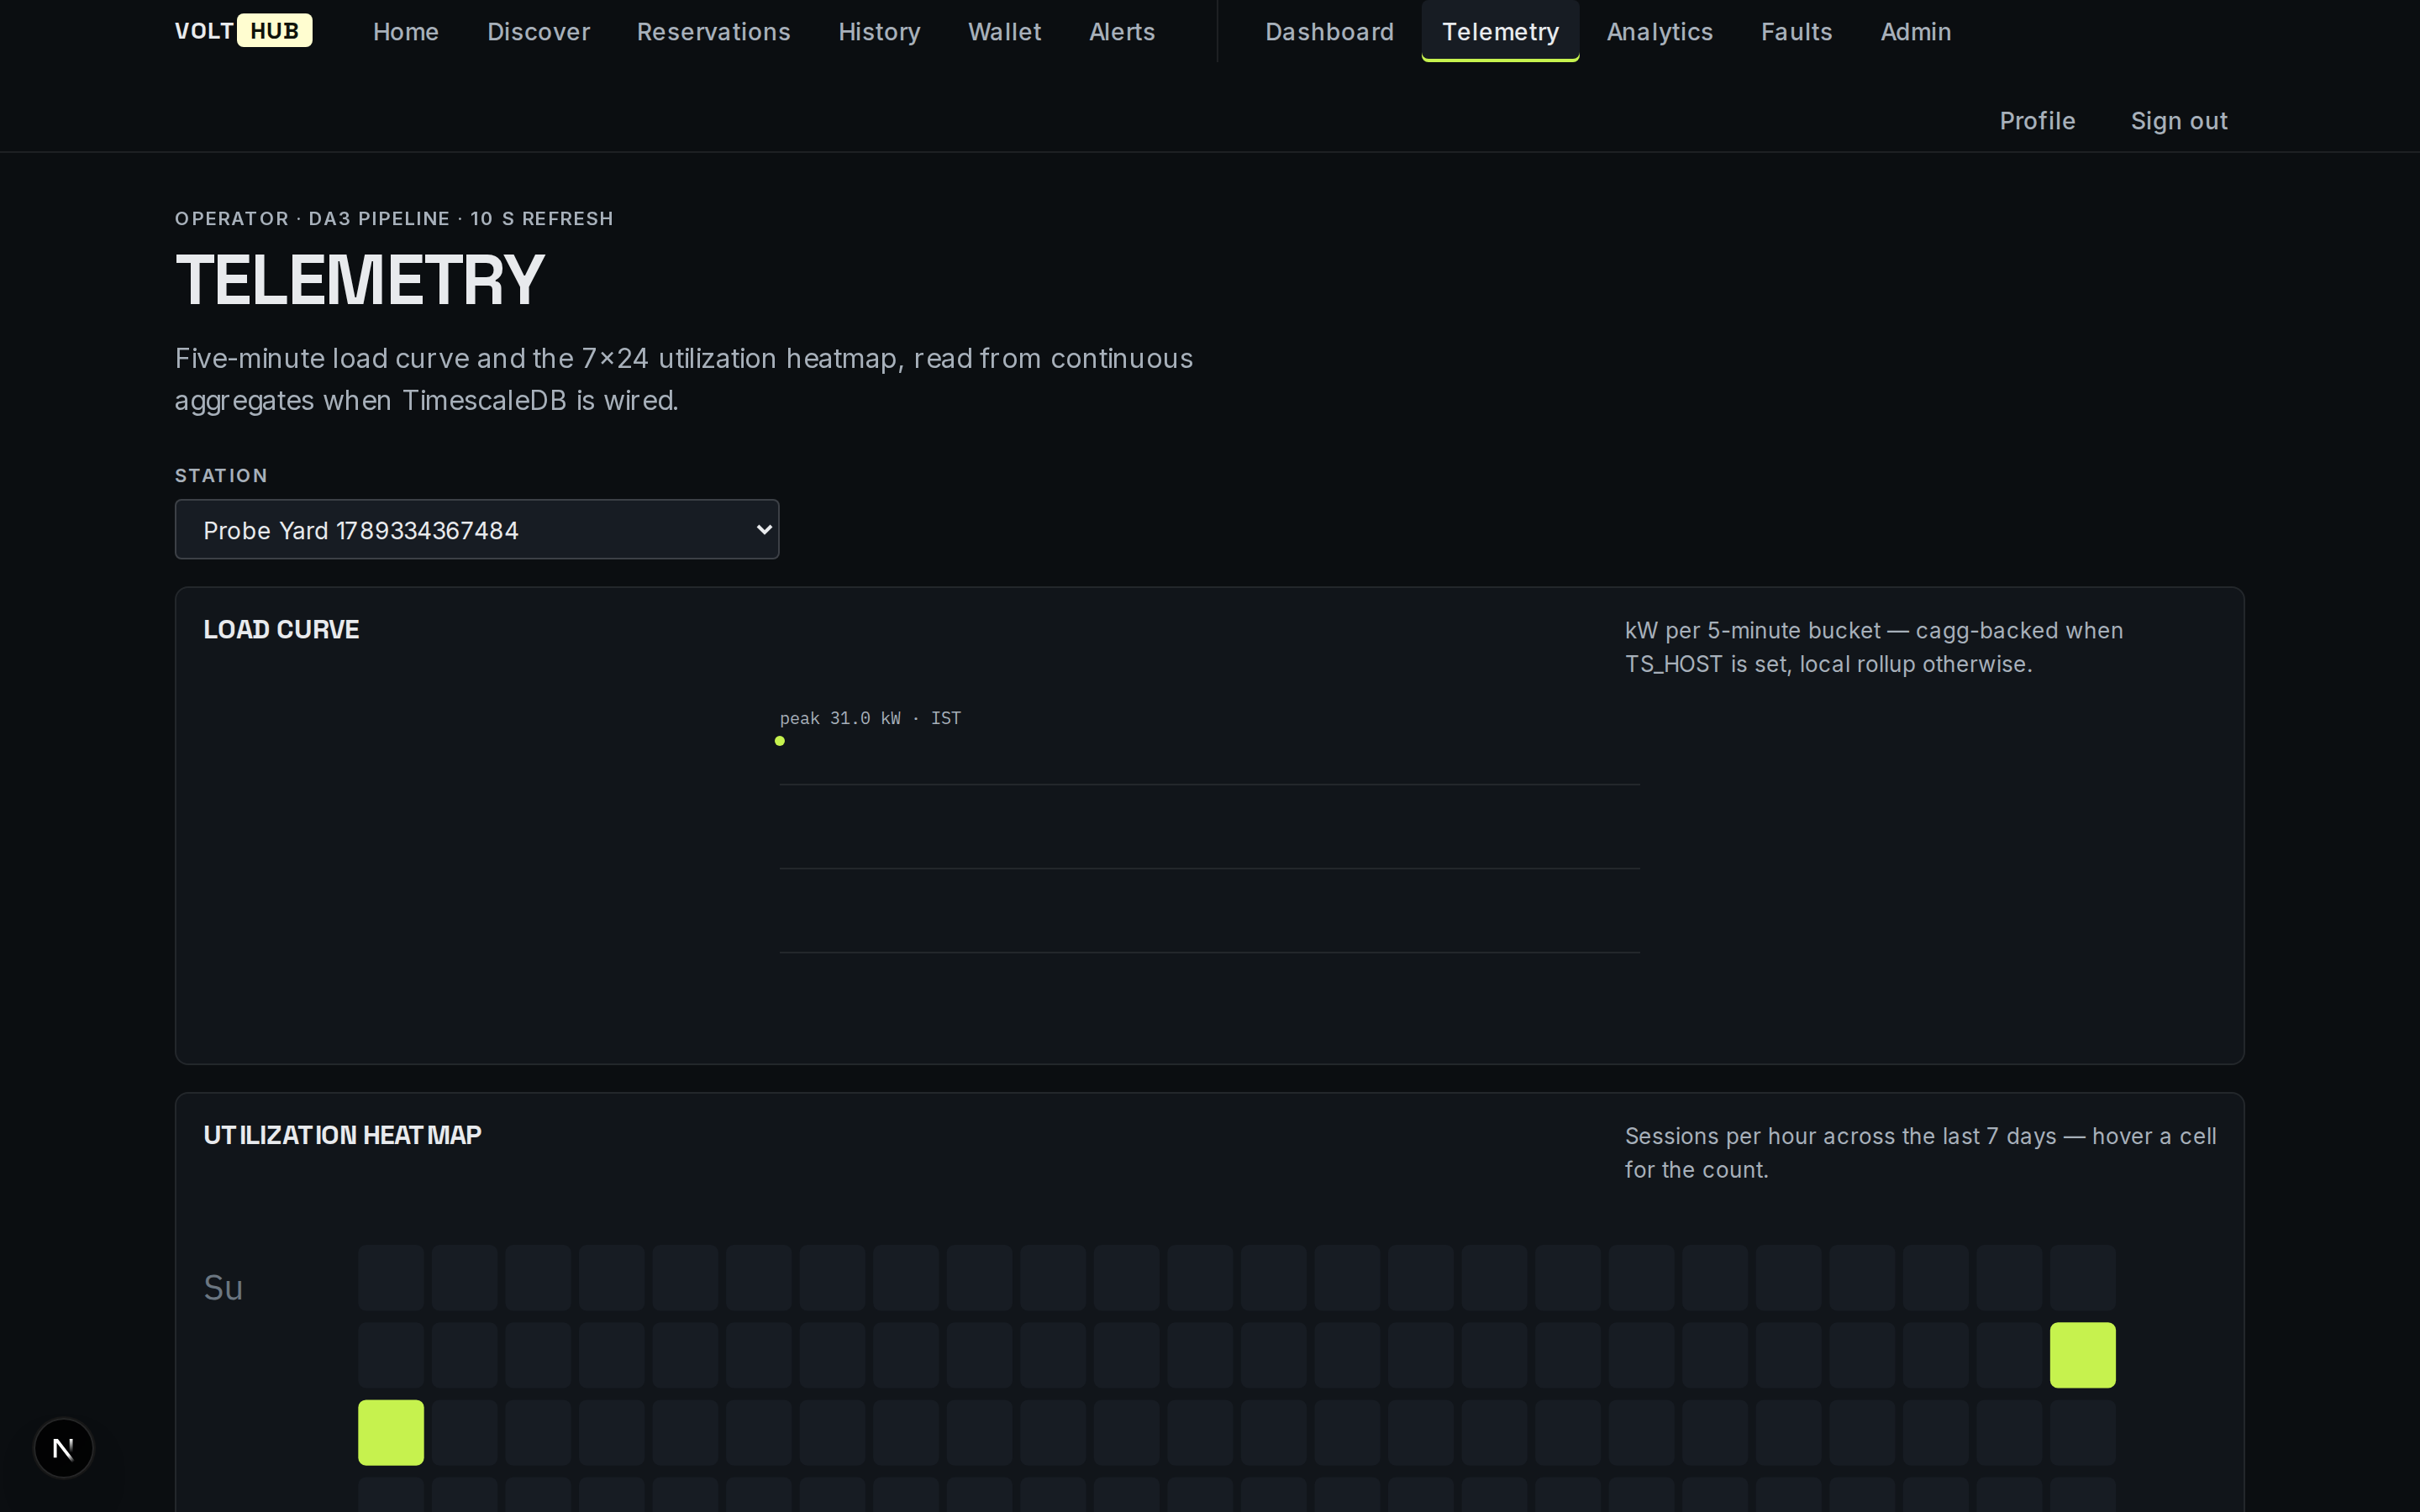Switch to the Analytics tab

click(1659, 32)
